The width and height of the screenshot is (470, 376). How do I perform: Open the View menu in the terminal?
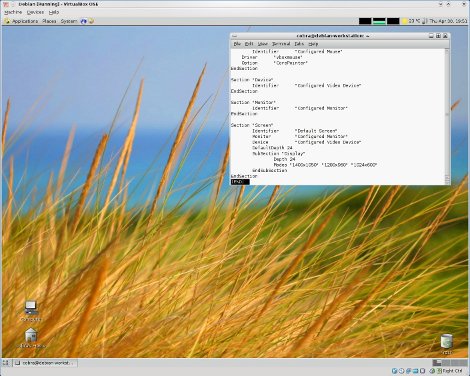point(263,44)
